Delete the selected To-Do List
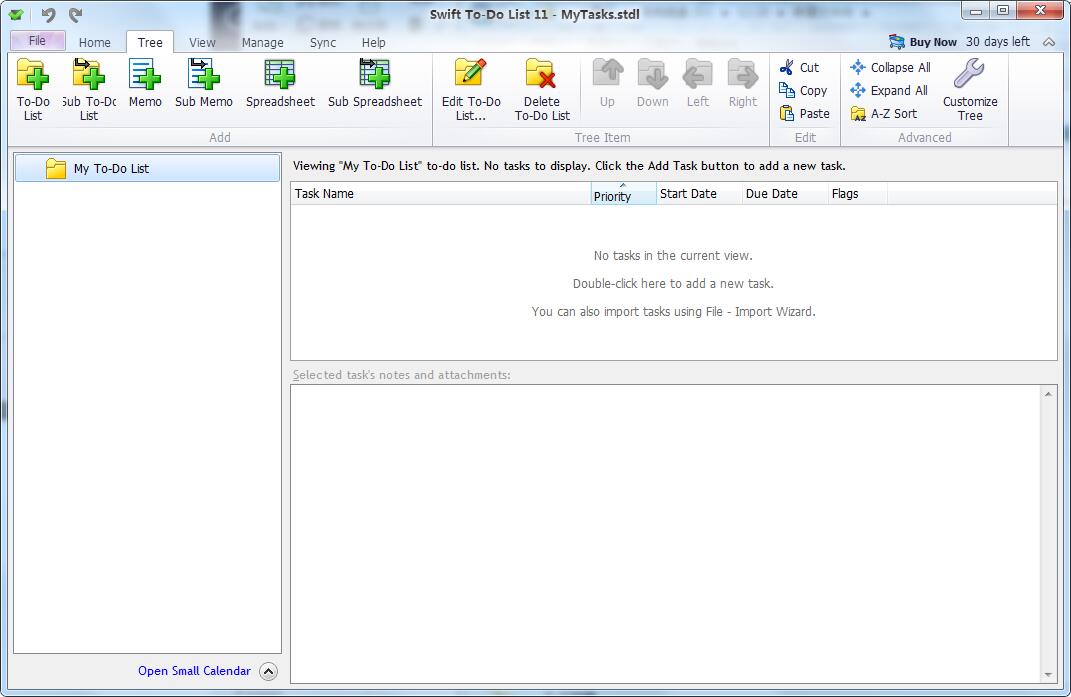This screenshot has height=697, width=1071. click(x=542, y=90)
